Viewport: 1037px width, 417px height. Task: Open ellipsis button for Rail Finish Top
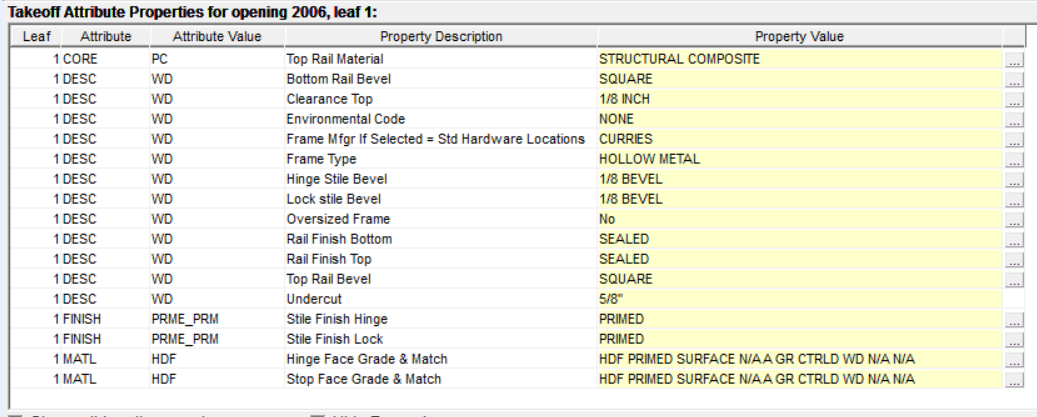[x=1015, y=260]
